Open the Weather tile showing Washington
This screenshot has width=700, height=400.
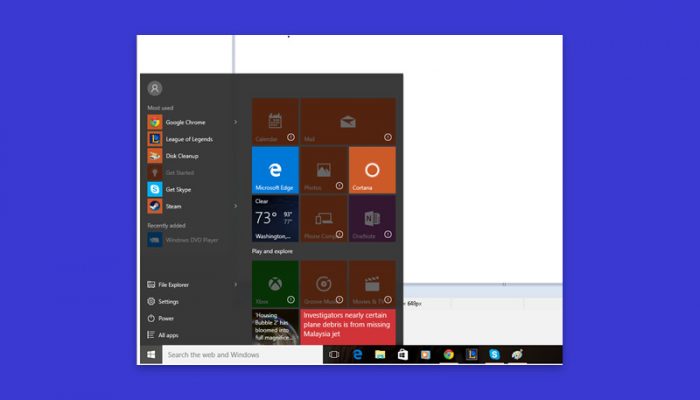click(275, 219)
